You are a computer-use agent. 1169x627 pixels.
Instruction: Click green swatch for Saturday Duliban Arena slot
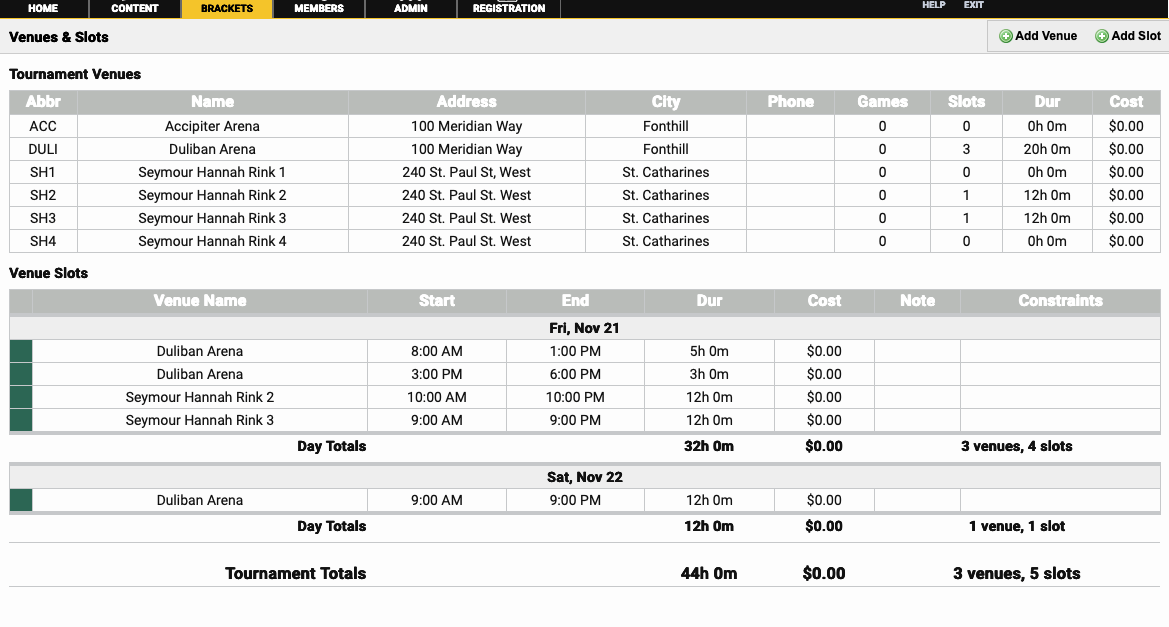tap(21, 500)
